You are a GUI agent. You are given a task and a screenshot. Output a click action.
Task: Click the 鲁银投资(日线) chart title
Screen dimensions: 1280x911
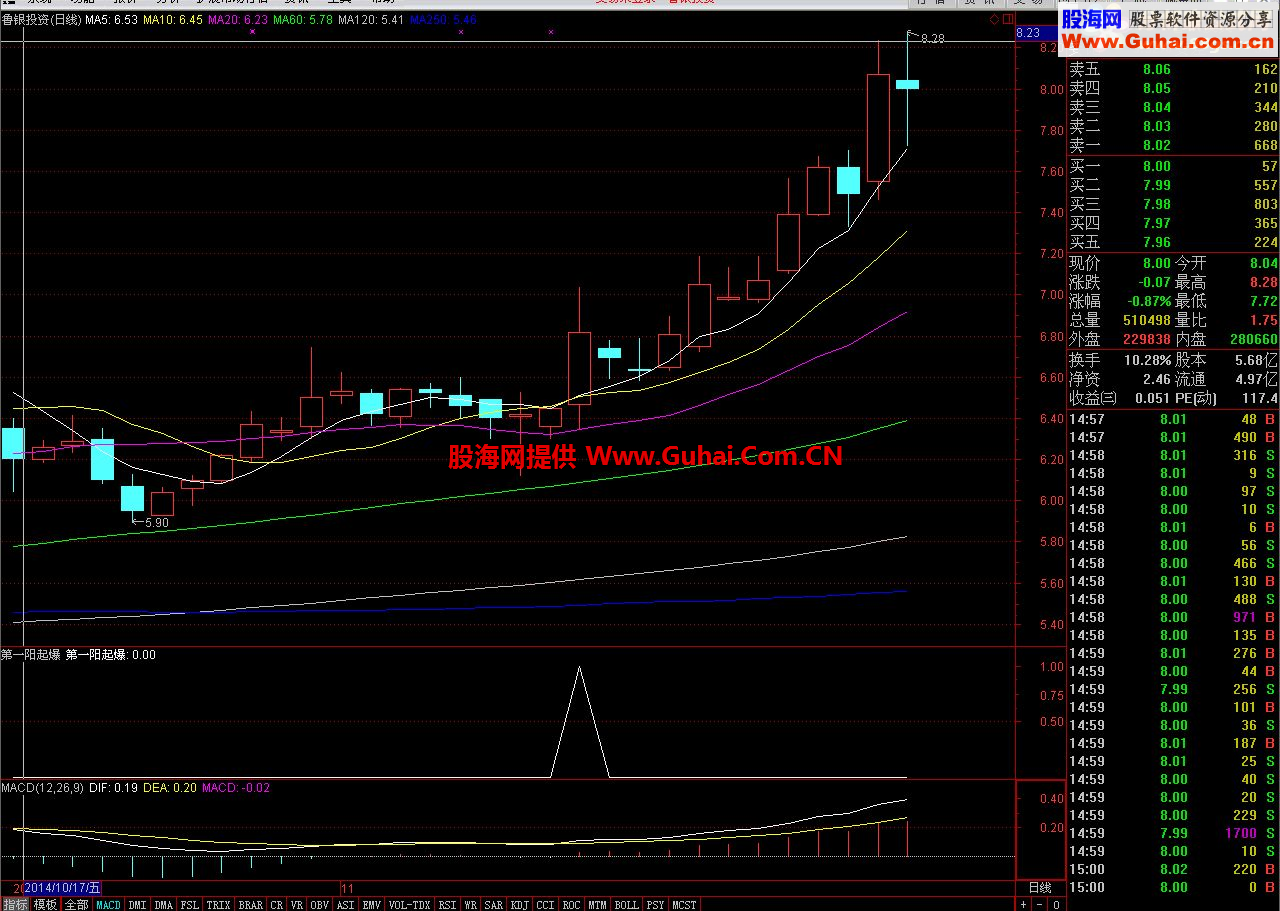pyautogui.click(x=41, y=19)
